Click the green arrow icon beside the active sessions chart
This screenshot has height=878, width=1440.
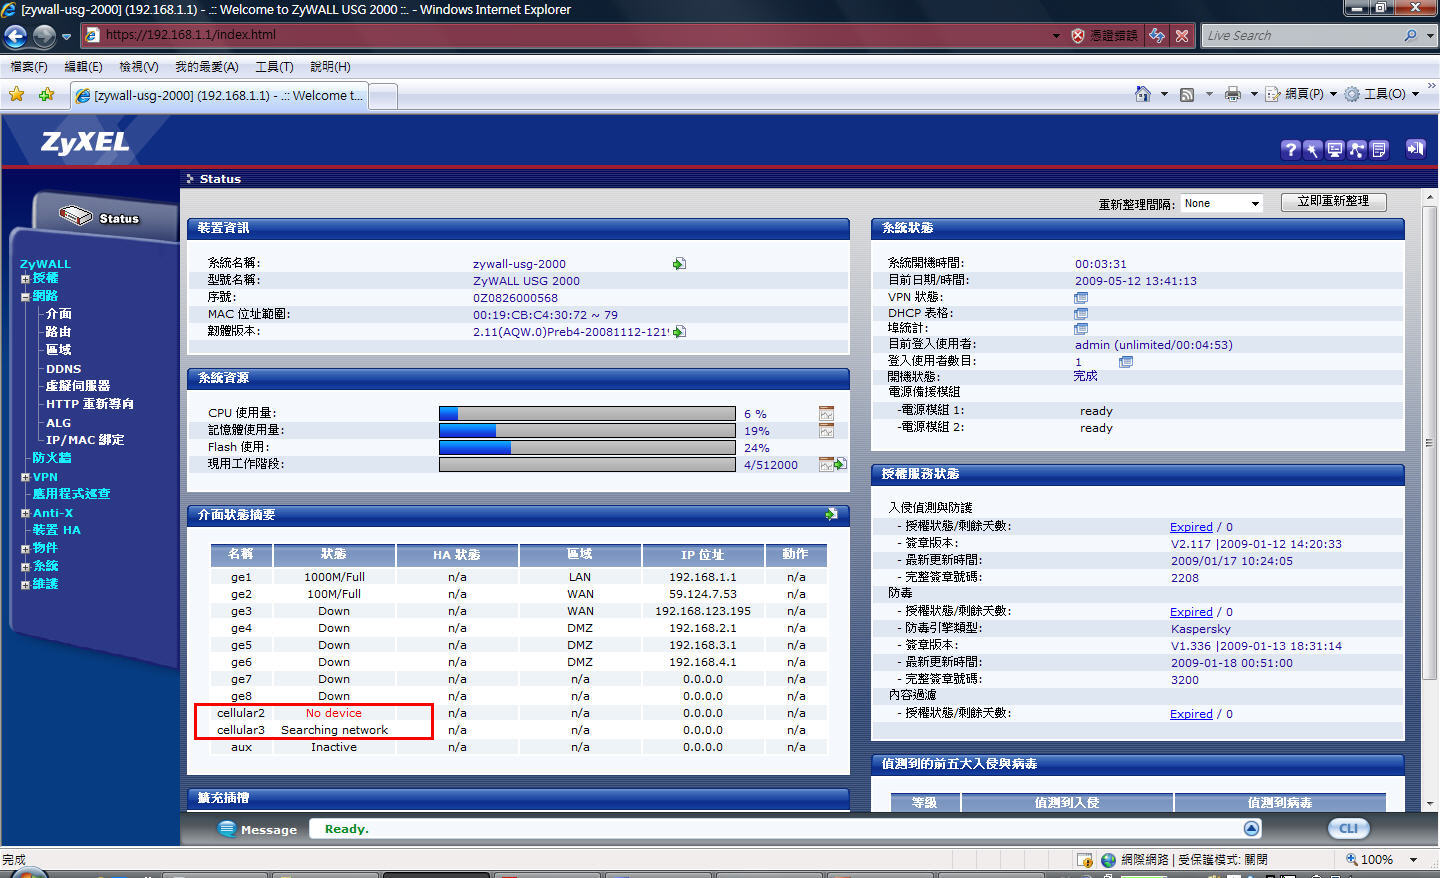(840, 464)
